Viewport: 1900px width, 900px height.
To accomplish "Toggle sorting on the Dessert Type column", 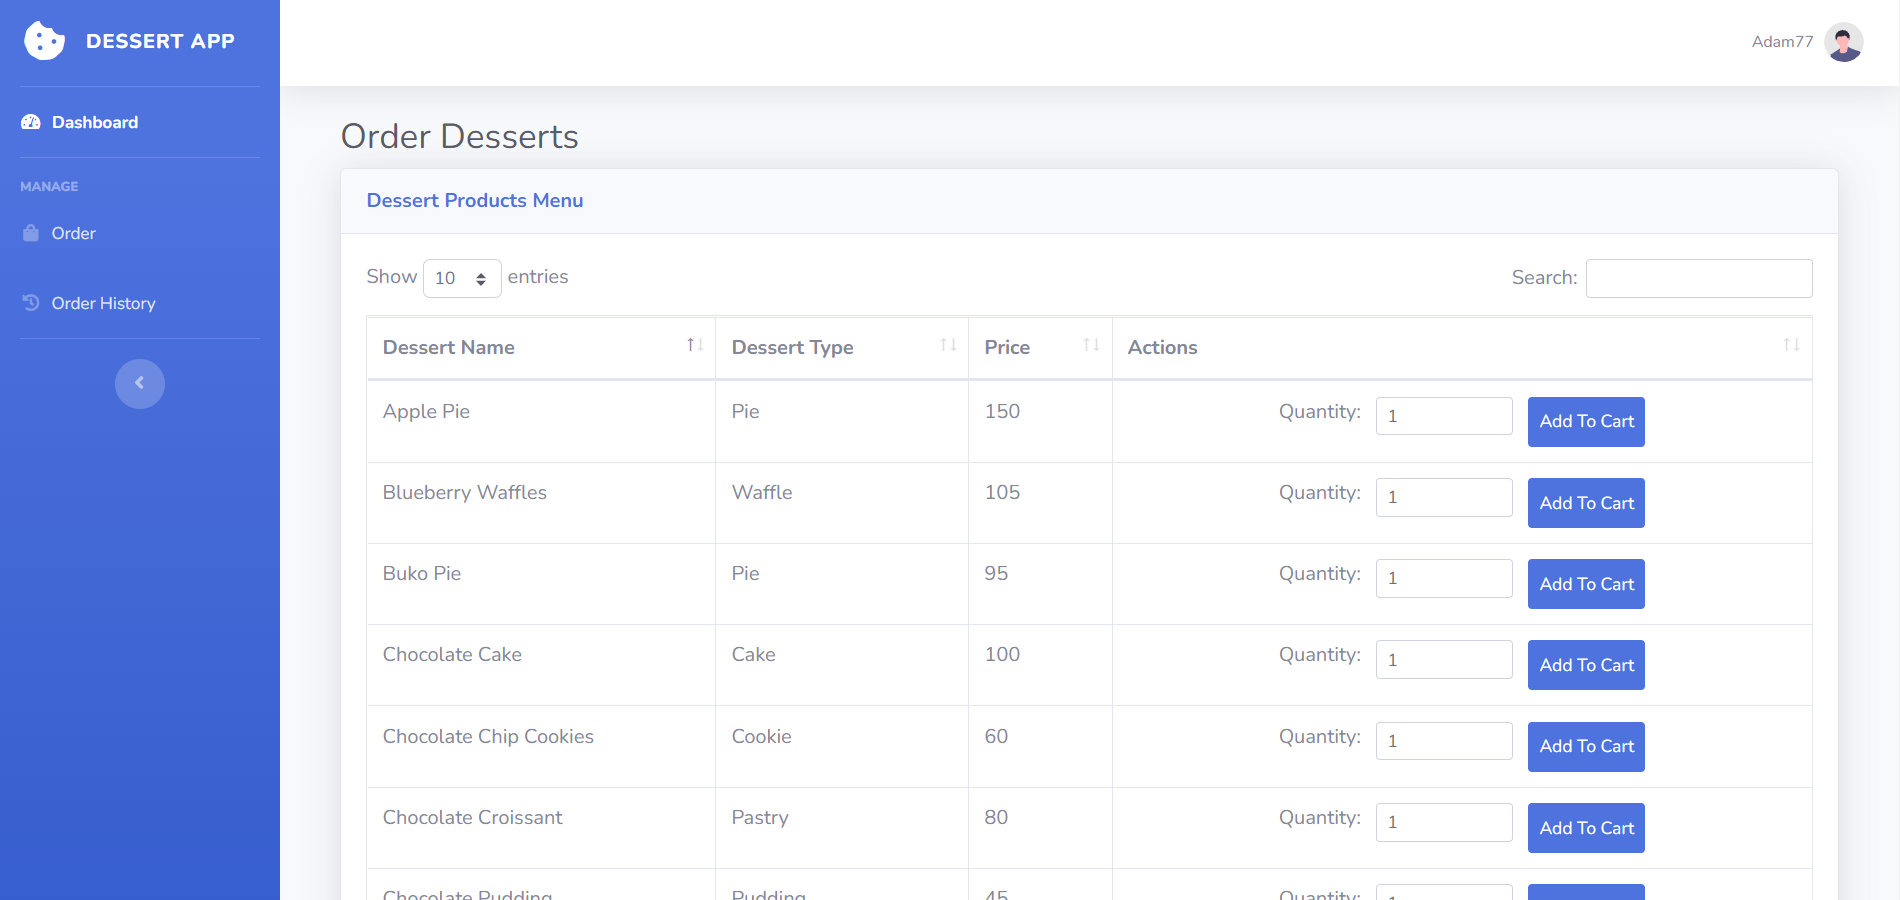I will coord(946,345).
